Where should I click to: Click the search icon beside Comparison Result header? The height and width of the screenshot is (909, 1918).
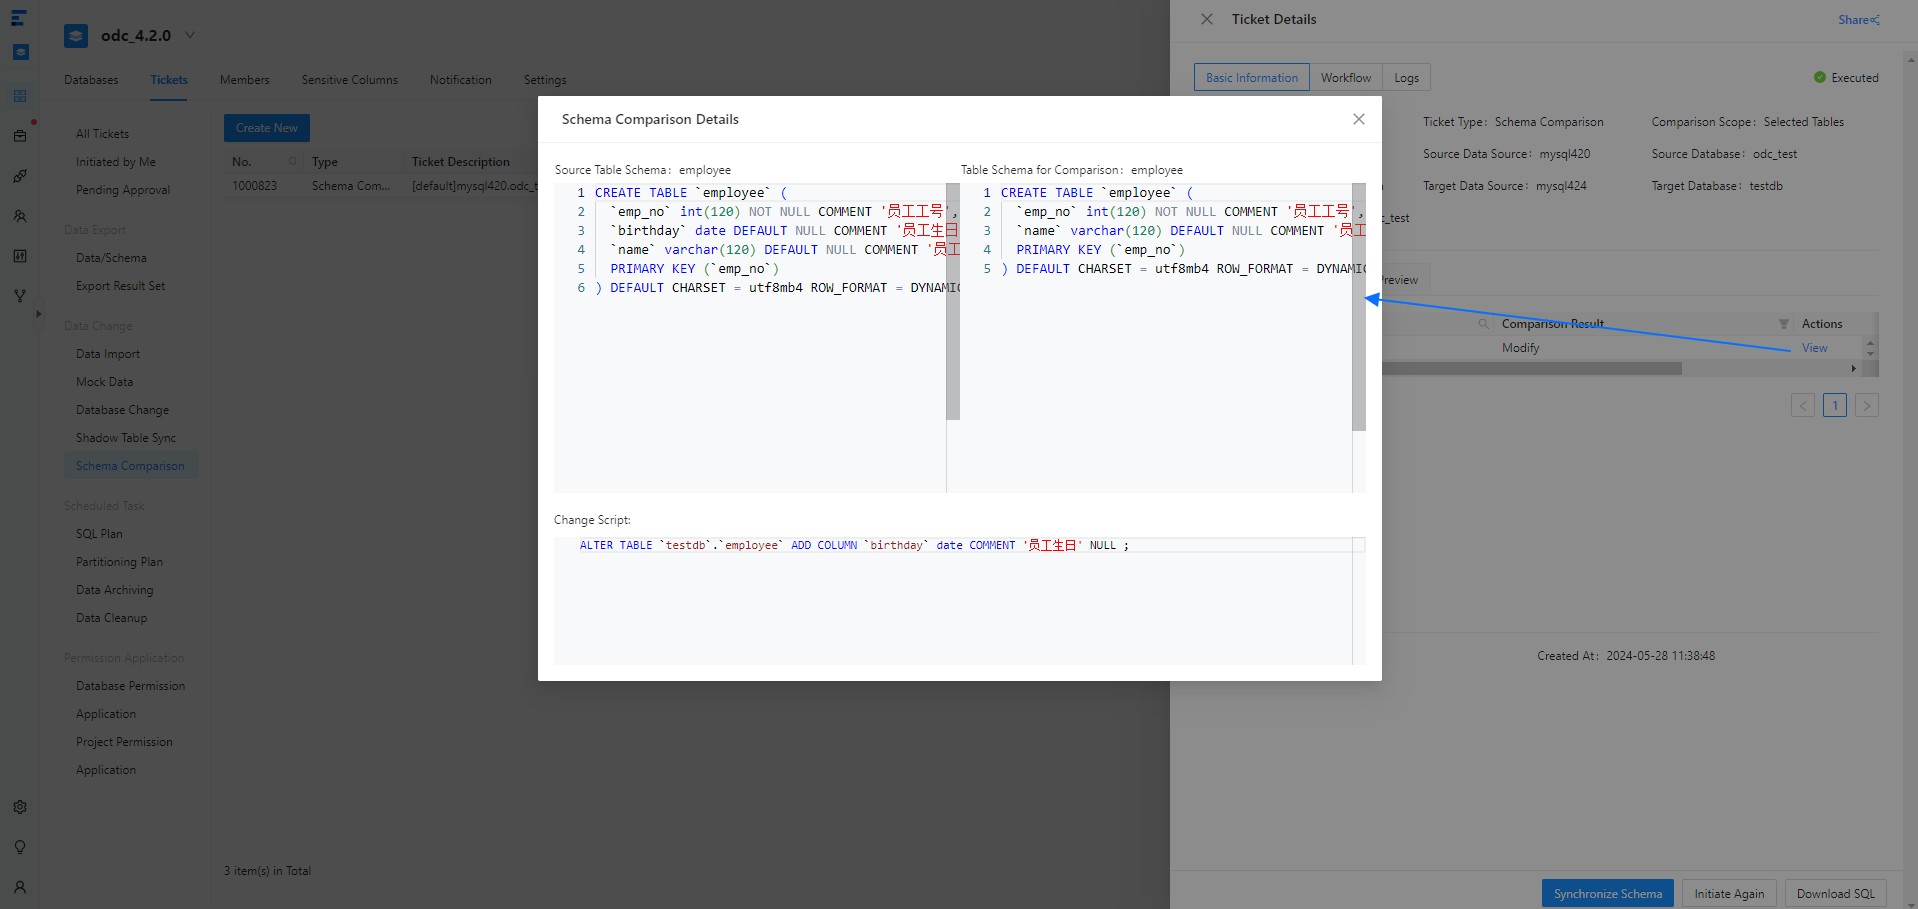[1484, 324]
